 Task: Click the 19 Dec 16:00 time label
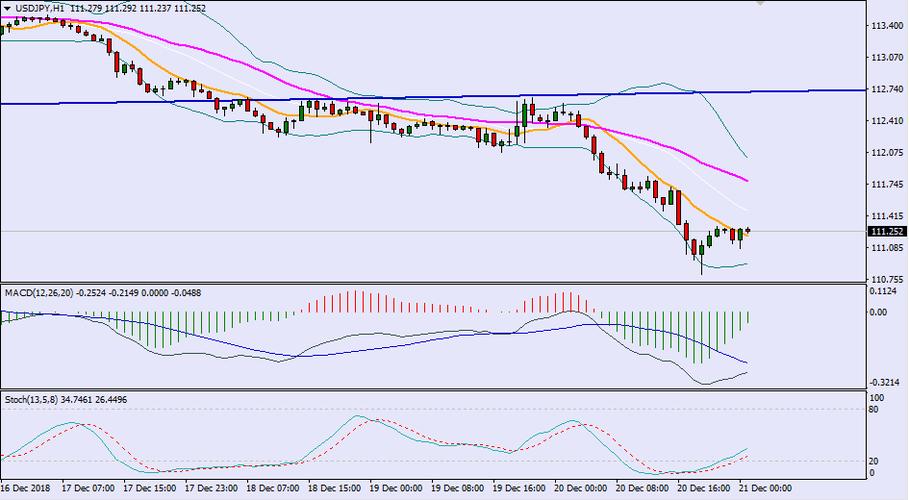pyautogui.click(x=518, y=489)
